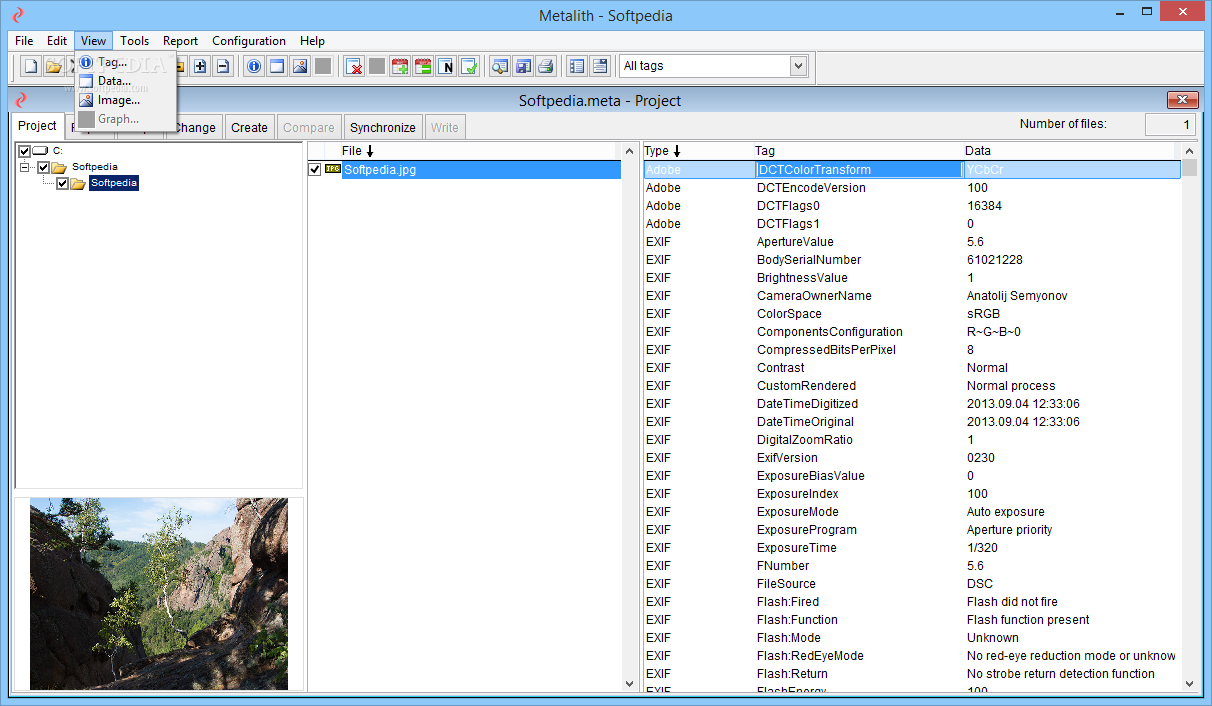The width and height of the screenshot is (1212, 706).
Task: Click the C: drive icon in tree
Action: 41,150
